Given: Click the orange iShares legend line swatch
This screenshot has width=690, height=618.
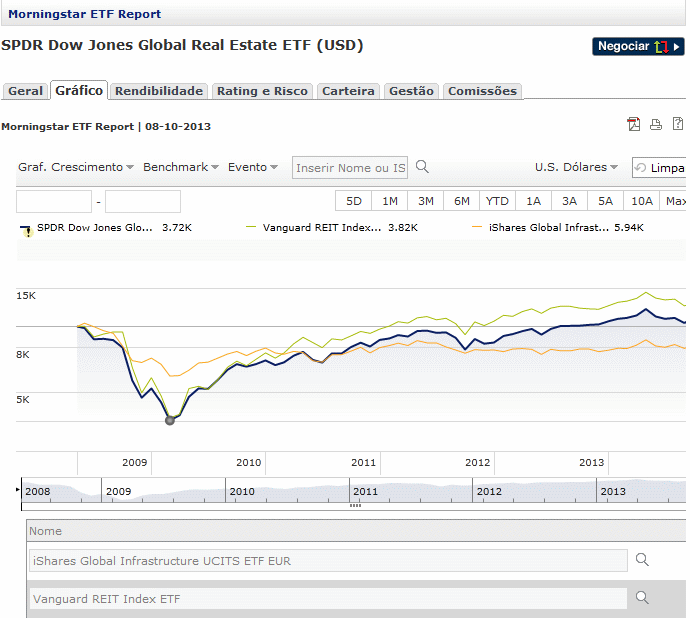Looking at the screenshot, I should tap(477, 227).
